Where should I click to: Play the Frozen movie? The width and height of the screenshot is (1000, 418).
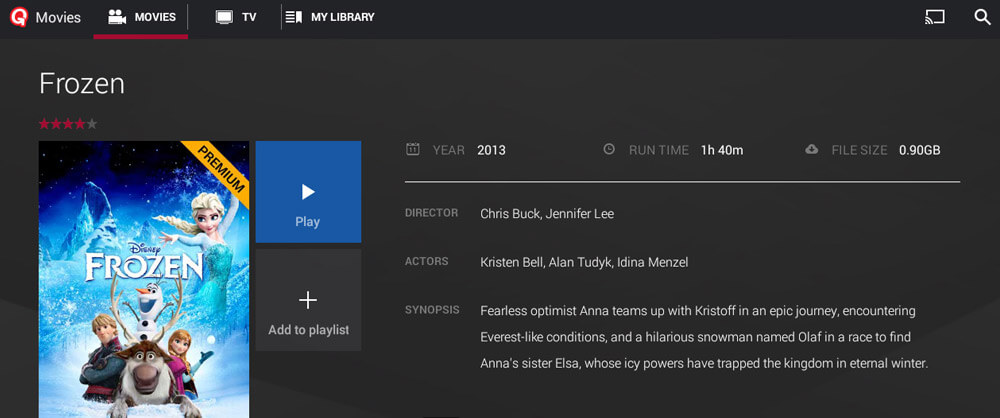[x=308, y=191]
